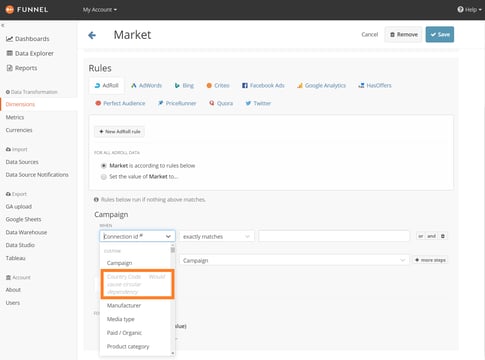Screen dimensions: 485x360
Task: Click the Help question mark icon
Action: [460, 9]
